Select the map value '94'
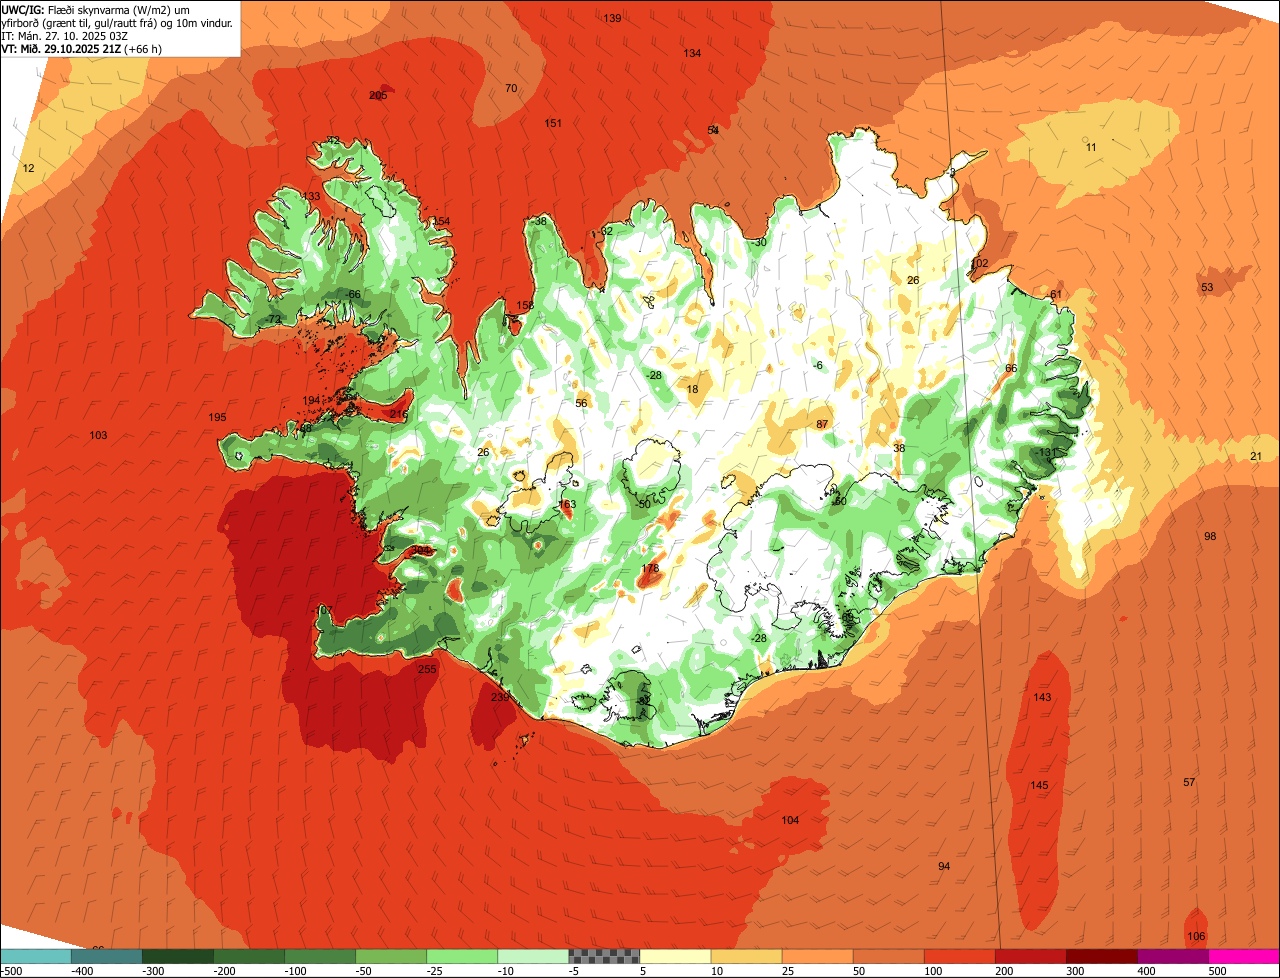Viewport: 1280px width, 978px height. coord(944,866)
